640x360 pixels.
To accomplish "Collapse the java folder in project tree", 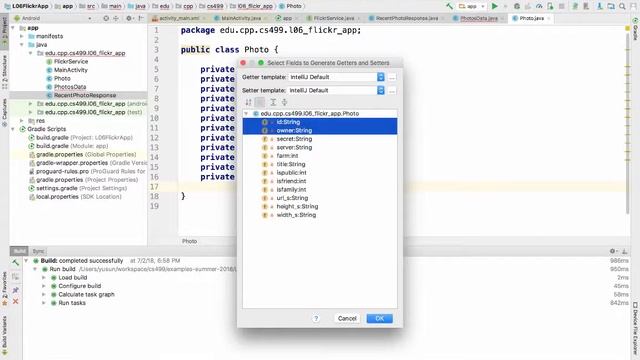I will tap(22, 45).
